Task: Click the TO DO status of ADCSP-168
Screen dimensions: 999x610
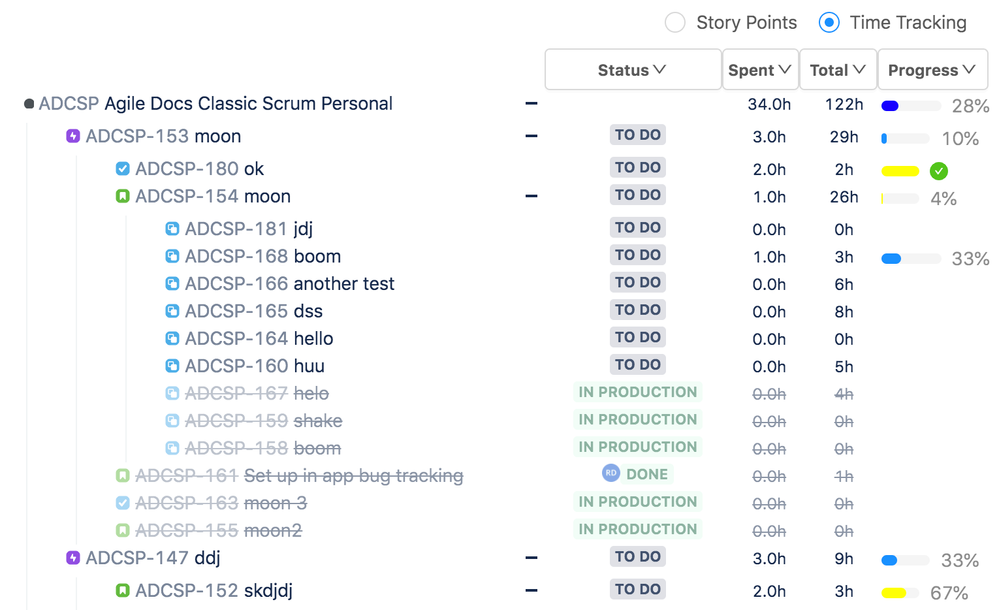Action: 637,255
